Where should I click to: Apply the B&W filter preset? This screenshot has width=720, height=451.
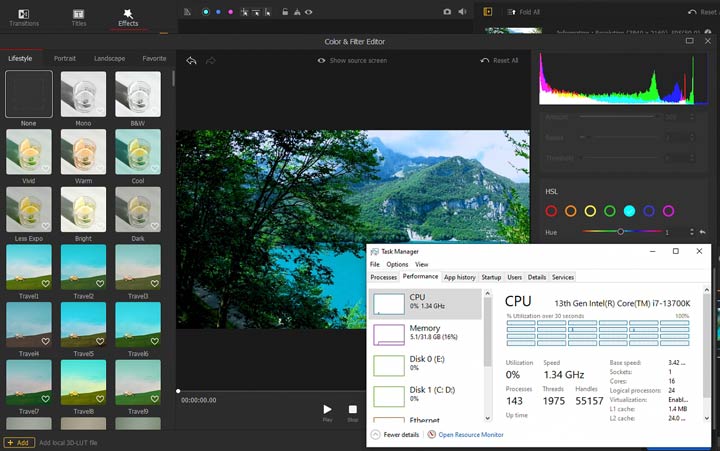click(138, 94)
